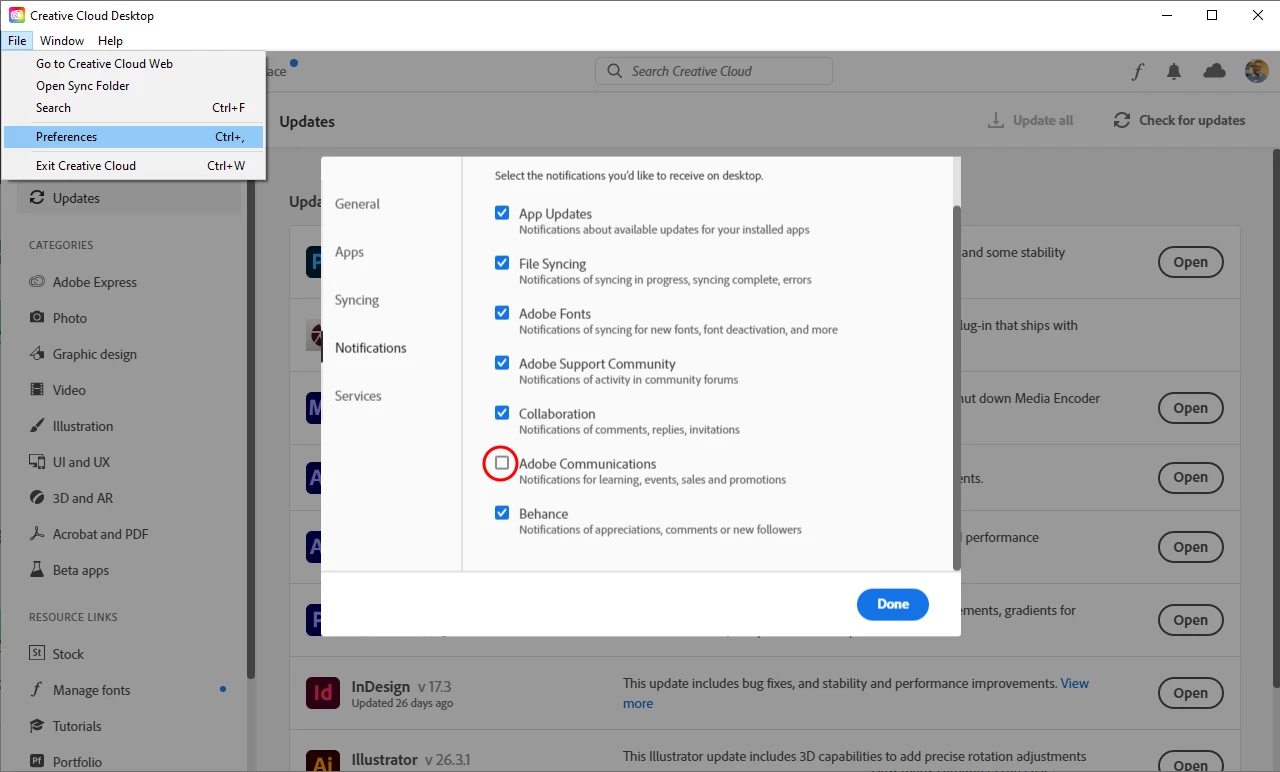
Task: Click the Search Creative Cloud field
Action: pyautogui.click(x=714, y=71)
